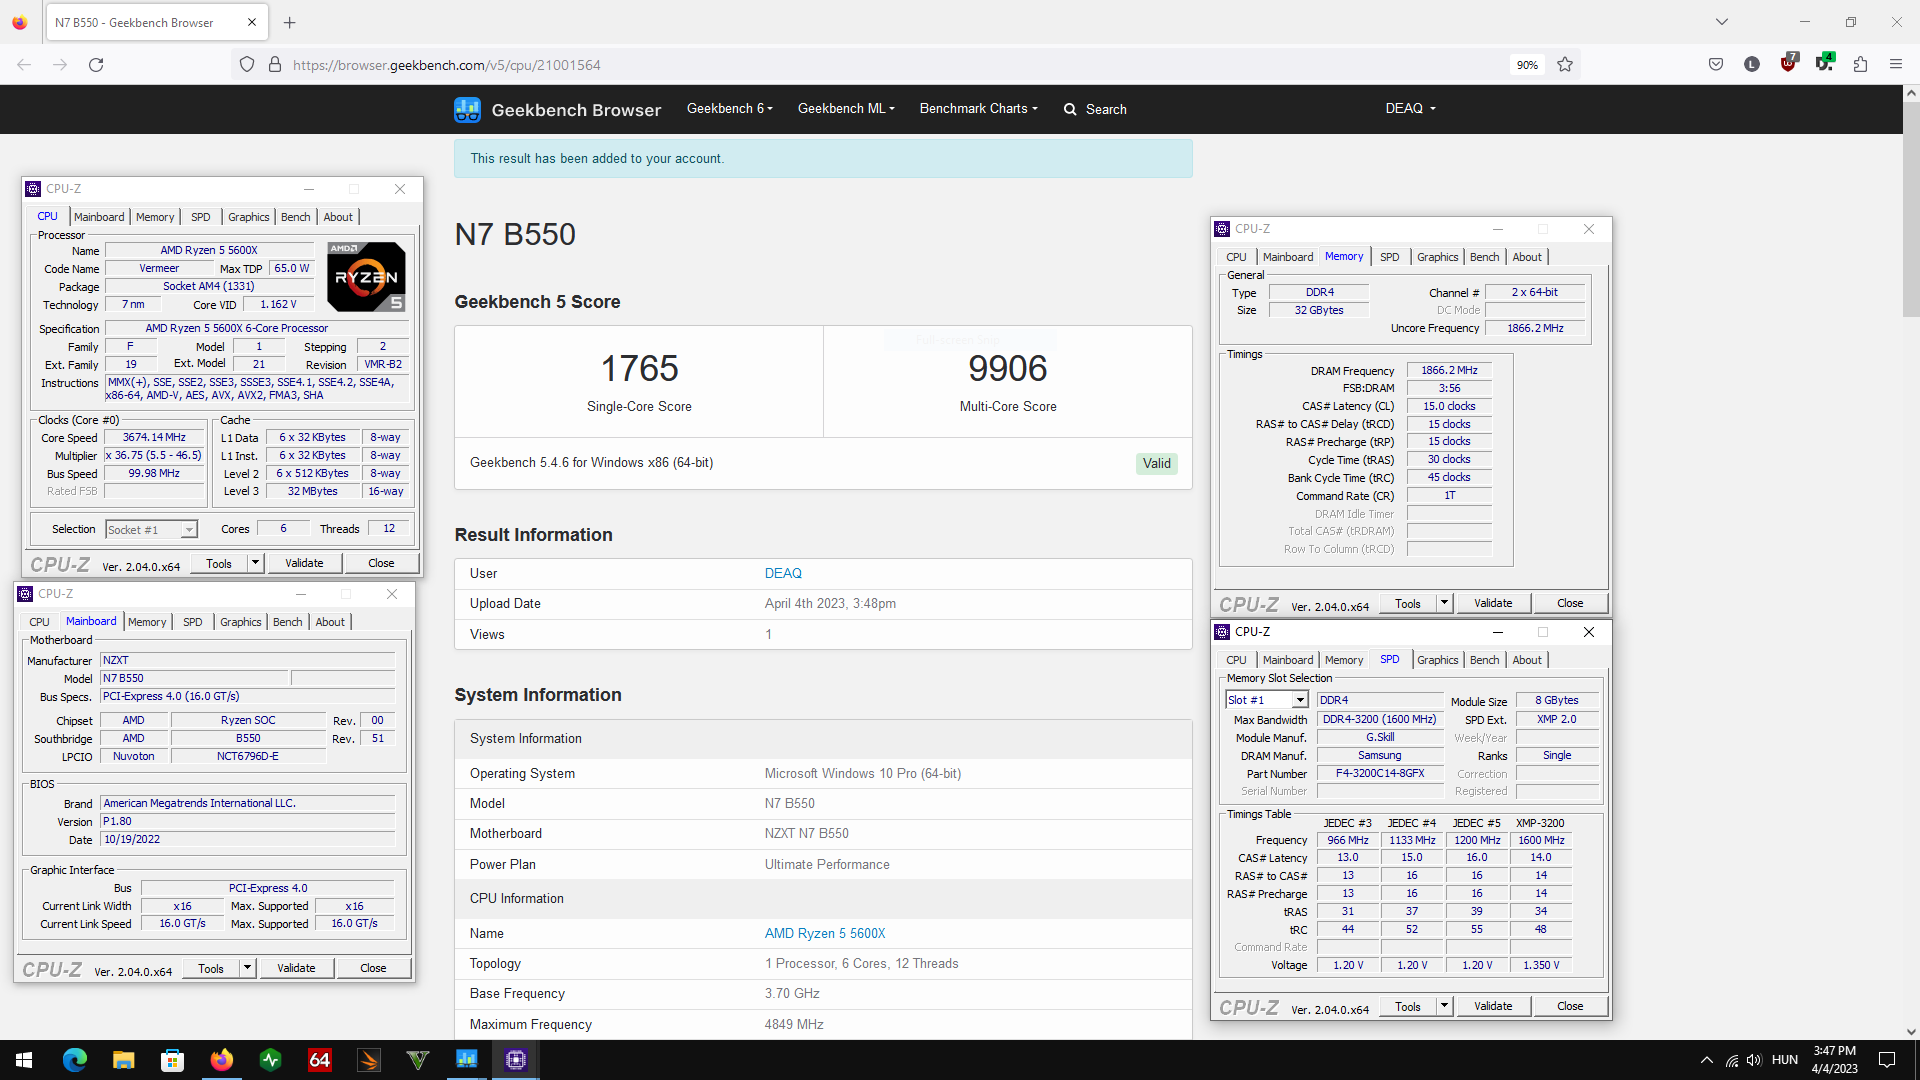Click the taskbar clock and date
The width and height of the screenshot is (1920, 1080).
pyautogui.click(x=1835, y=1060)
